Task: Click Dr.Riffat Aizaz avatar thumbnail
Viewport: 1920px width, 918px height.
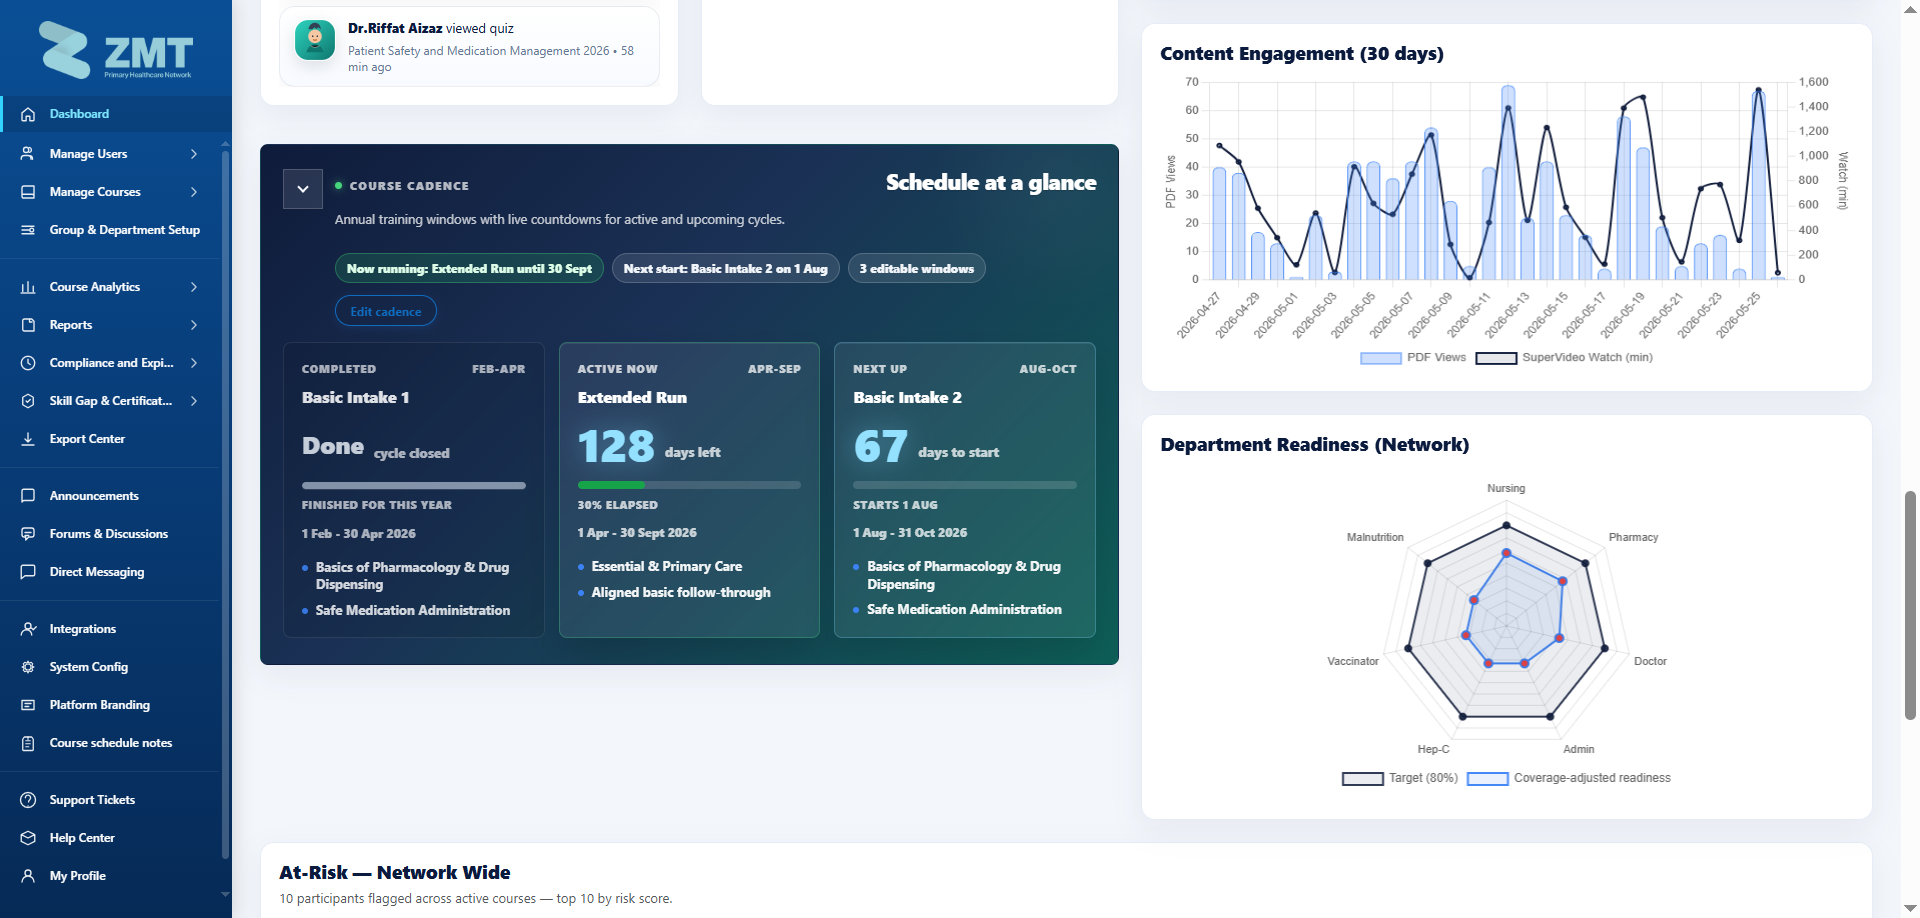Action: point(315,40)
